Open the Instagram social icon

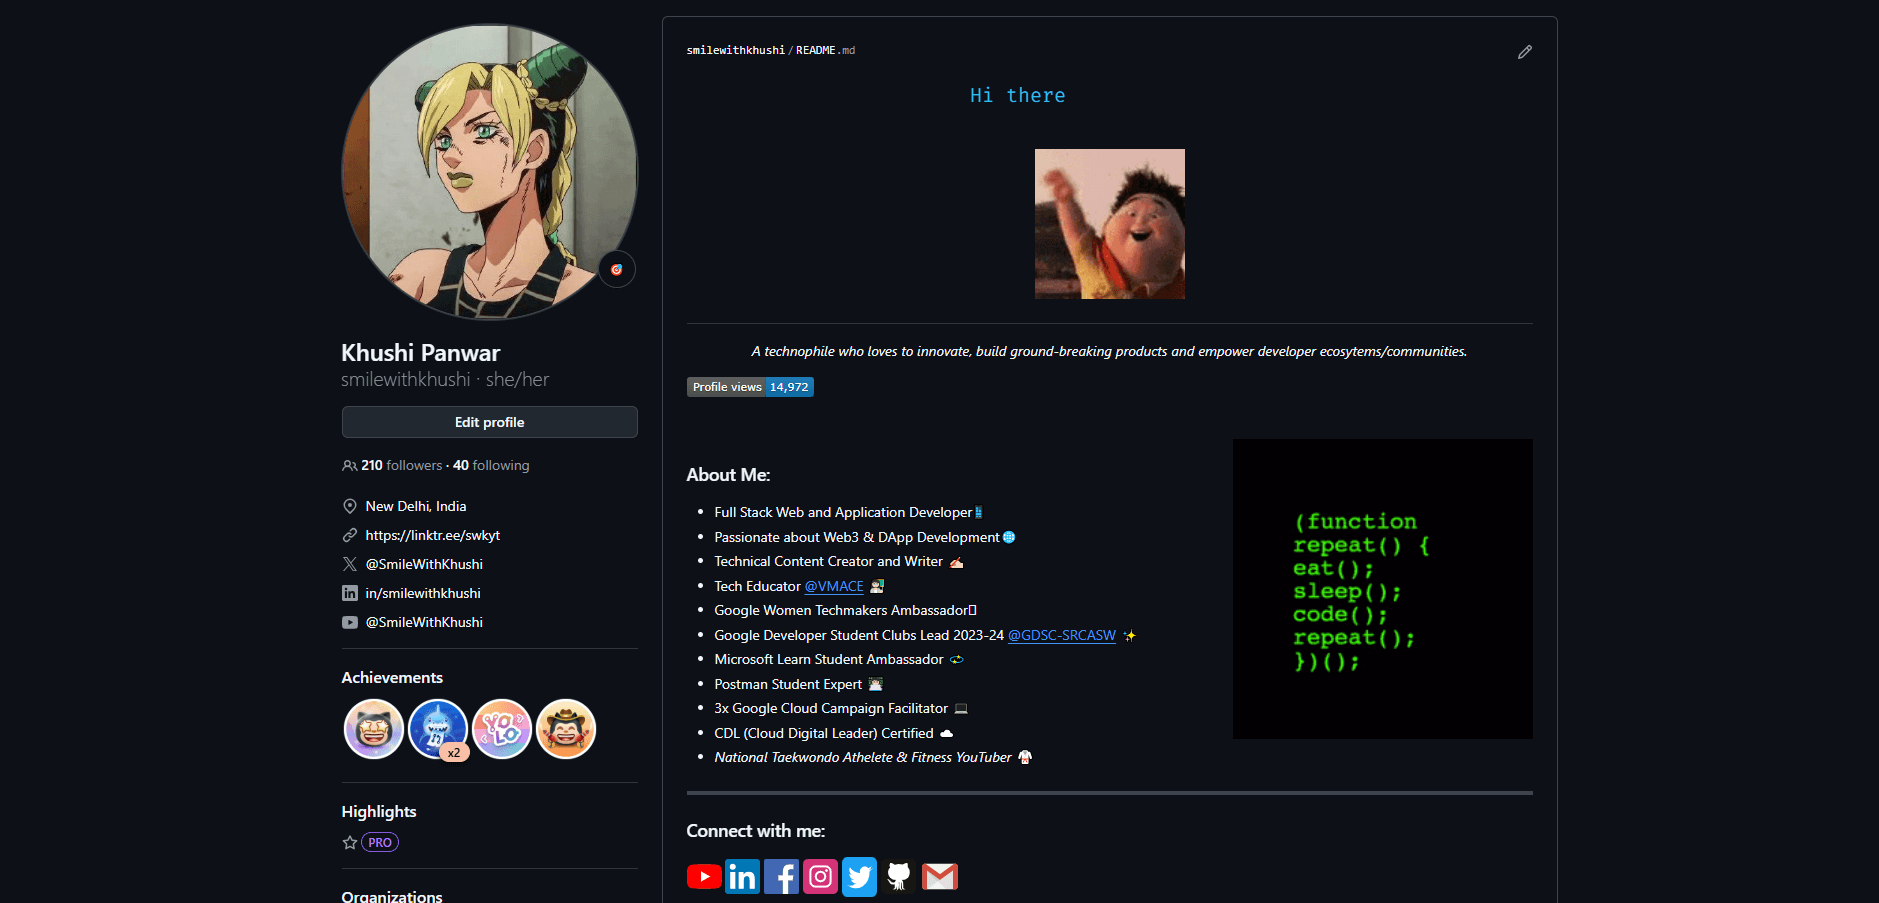820,877
